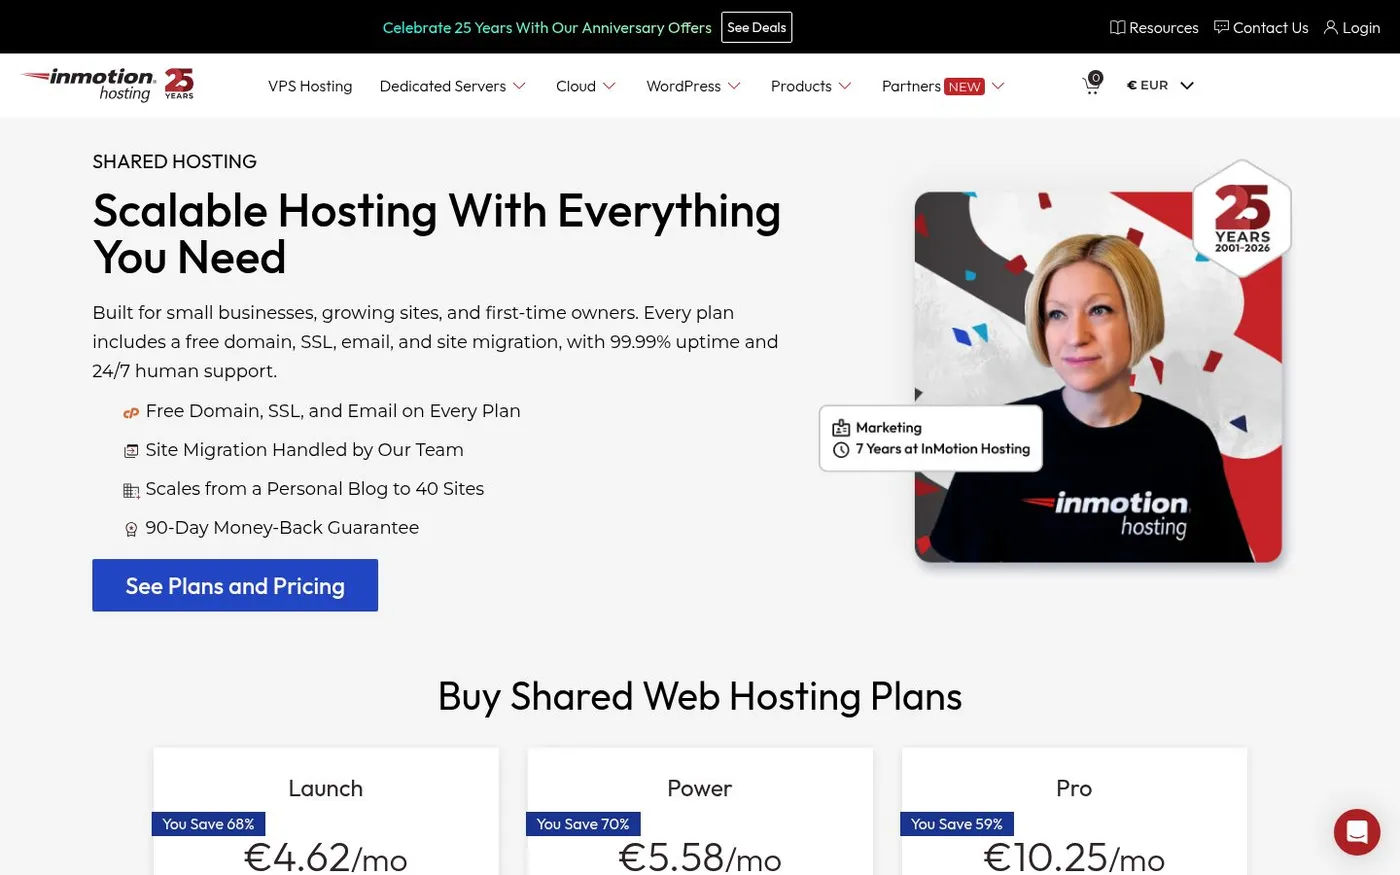Open the shopping cart icon
The height and width of the screenshot is (875, 1400).
[x=1092, y=85]
